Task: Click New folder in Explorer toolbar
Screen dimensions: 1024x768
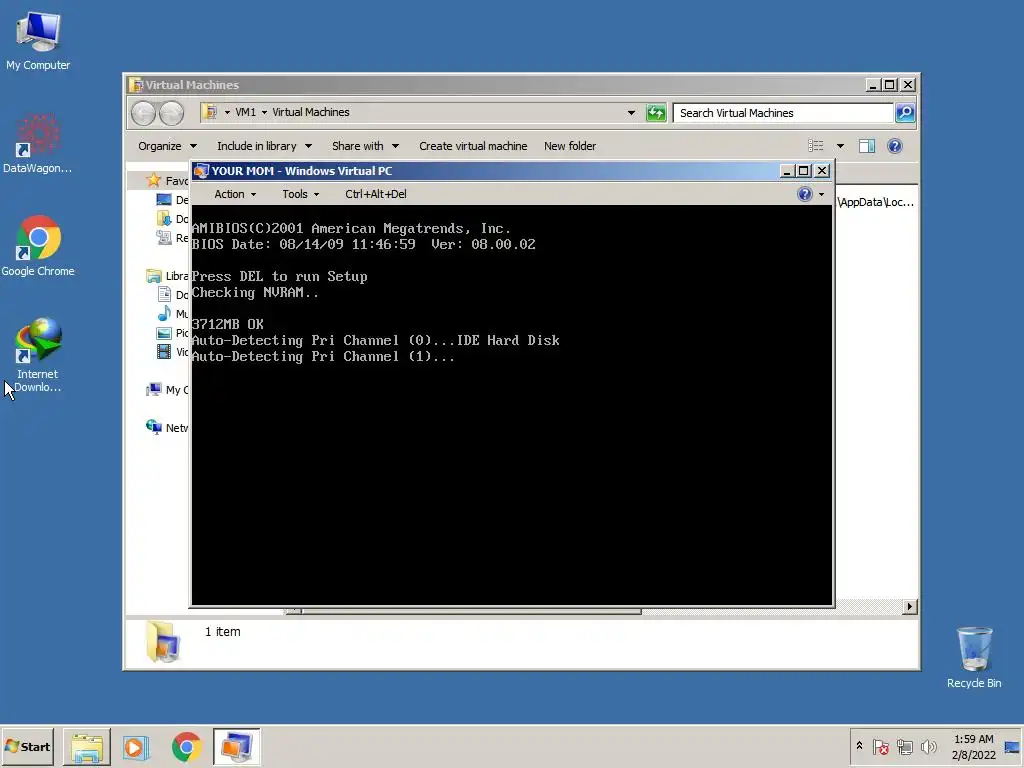Action: 569,146
